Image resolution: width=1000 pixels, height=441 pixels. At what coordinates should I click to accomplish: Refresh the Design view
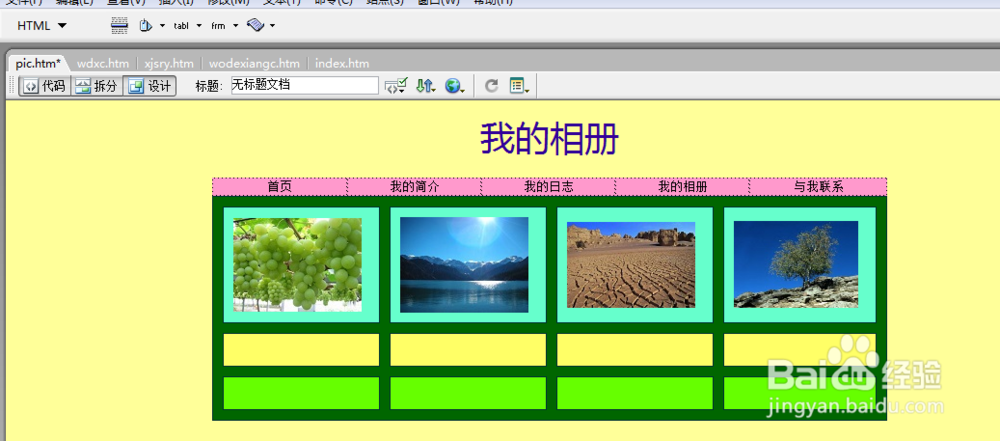pyautogui.click(x=491, y=86)
